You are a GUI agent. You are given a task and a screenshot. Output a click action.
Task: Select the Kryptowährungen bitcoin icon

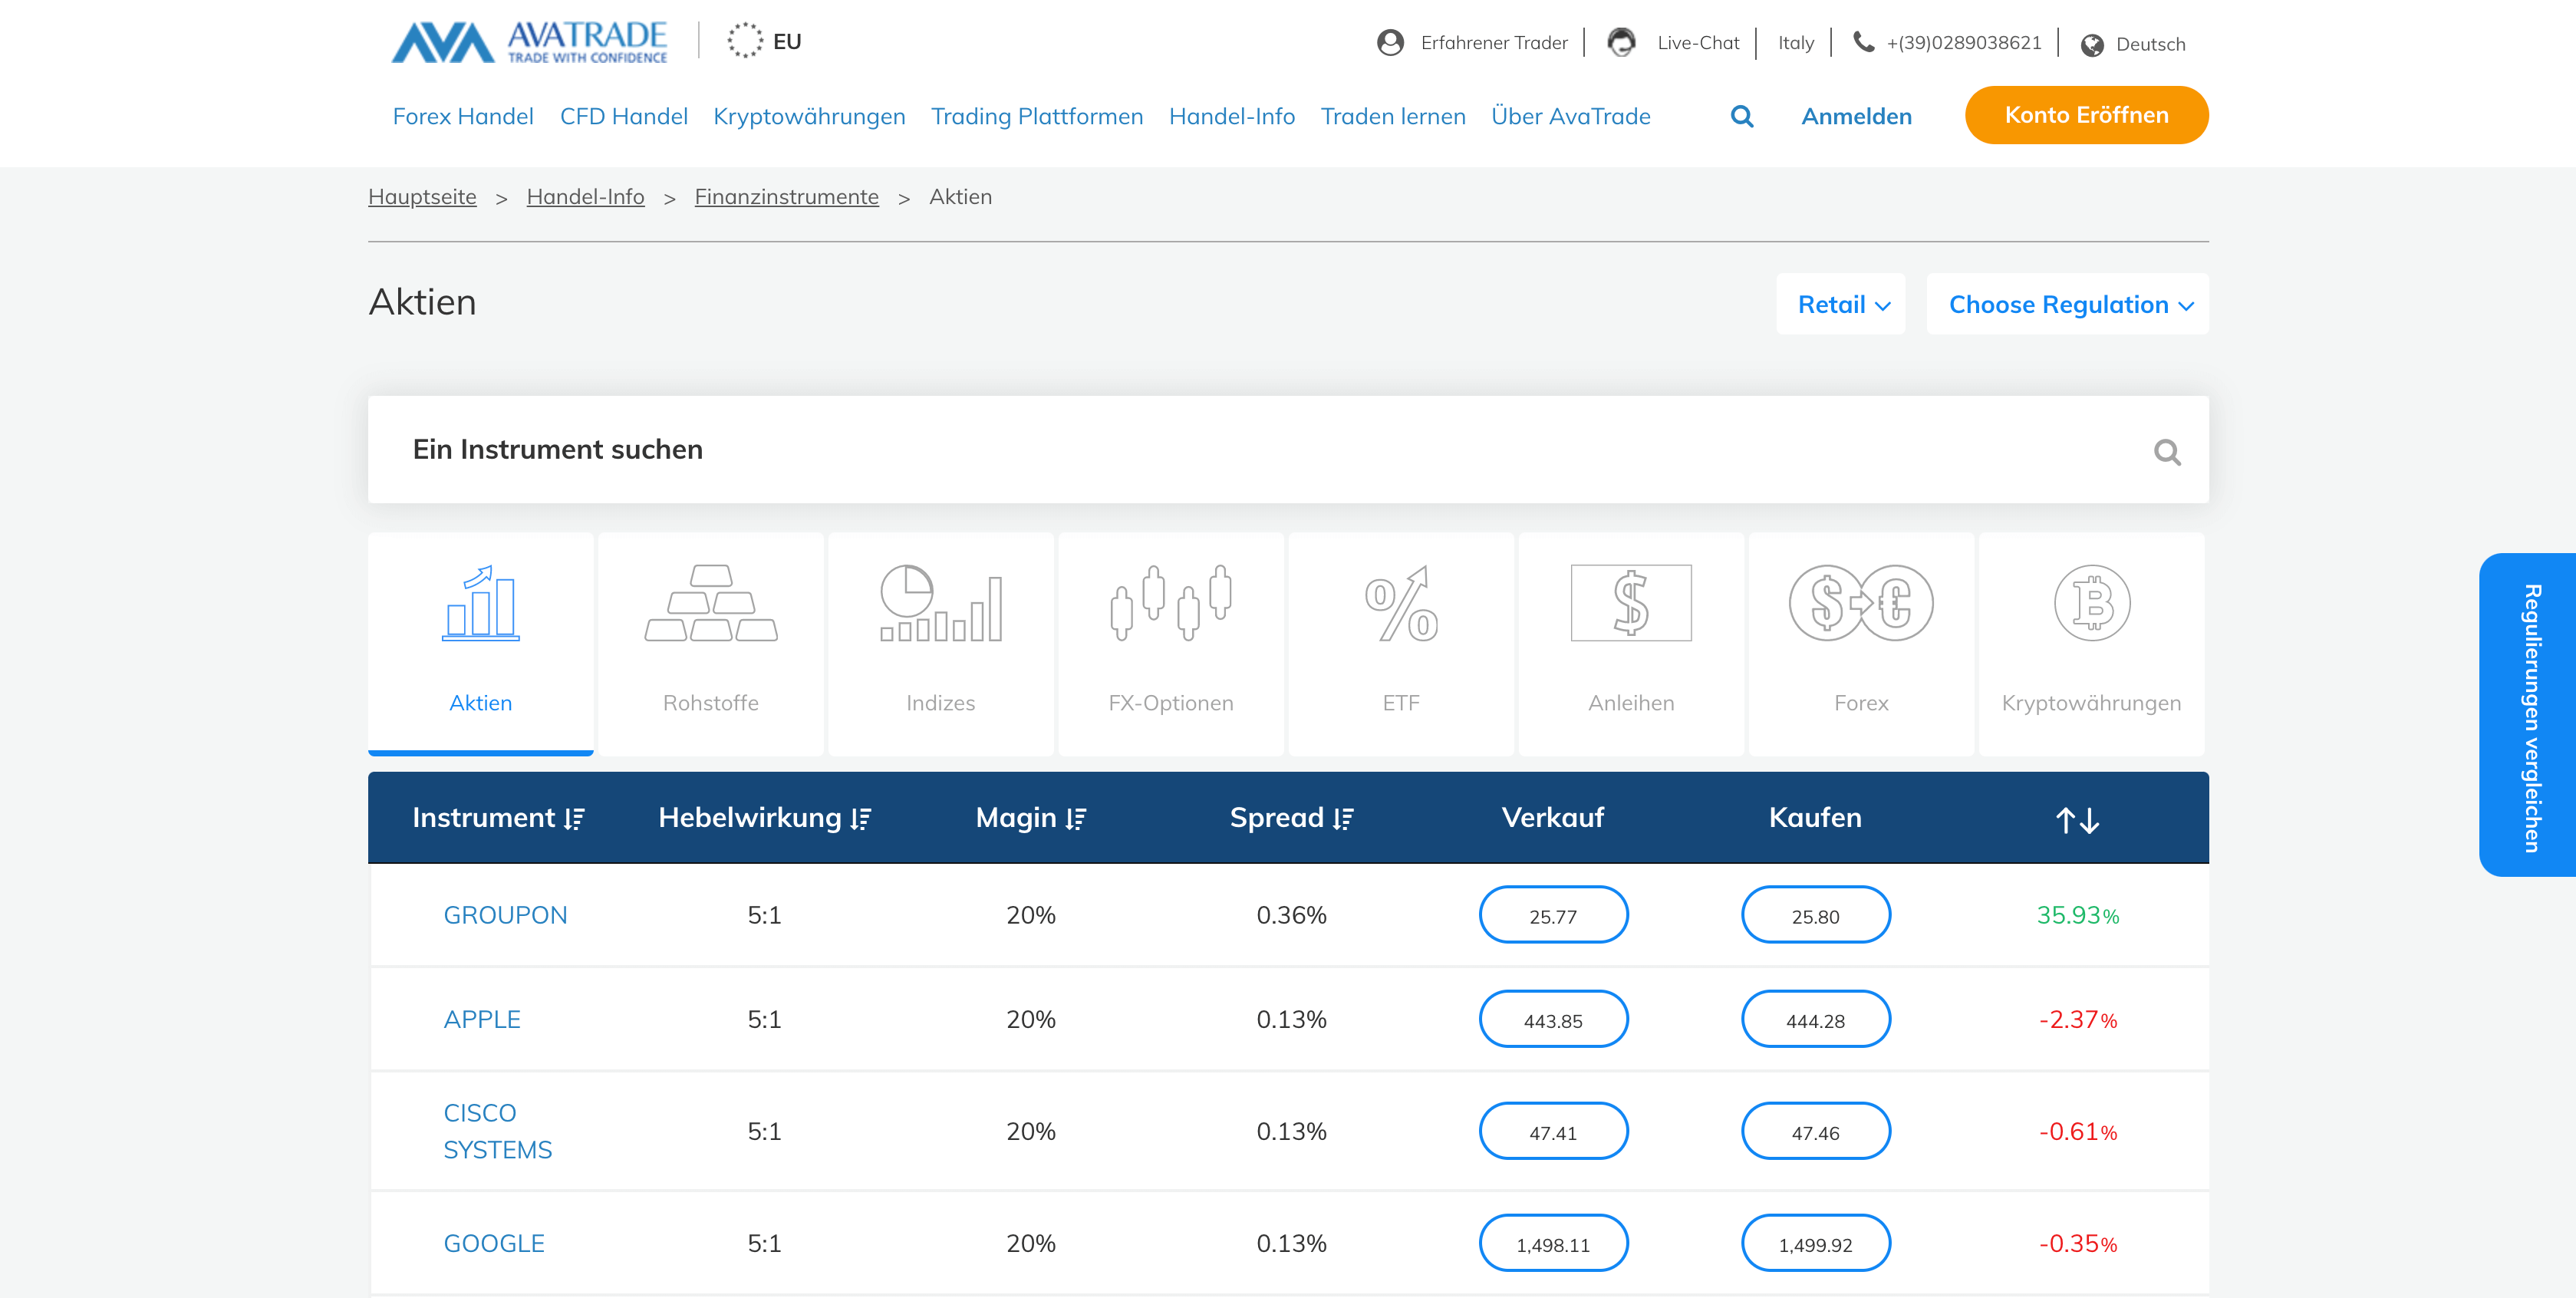coord(2092,603)
